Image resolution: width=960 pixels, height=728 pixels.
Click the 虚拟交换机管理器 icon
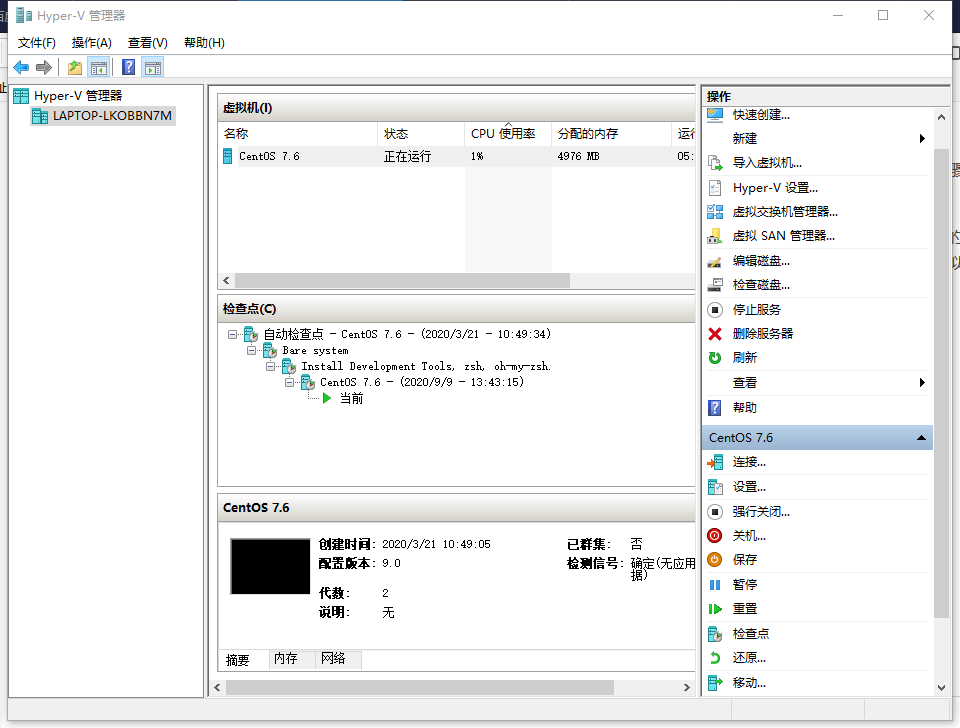tap(714, 212)
